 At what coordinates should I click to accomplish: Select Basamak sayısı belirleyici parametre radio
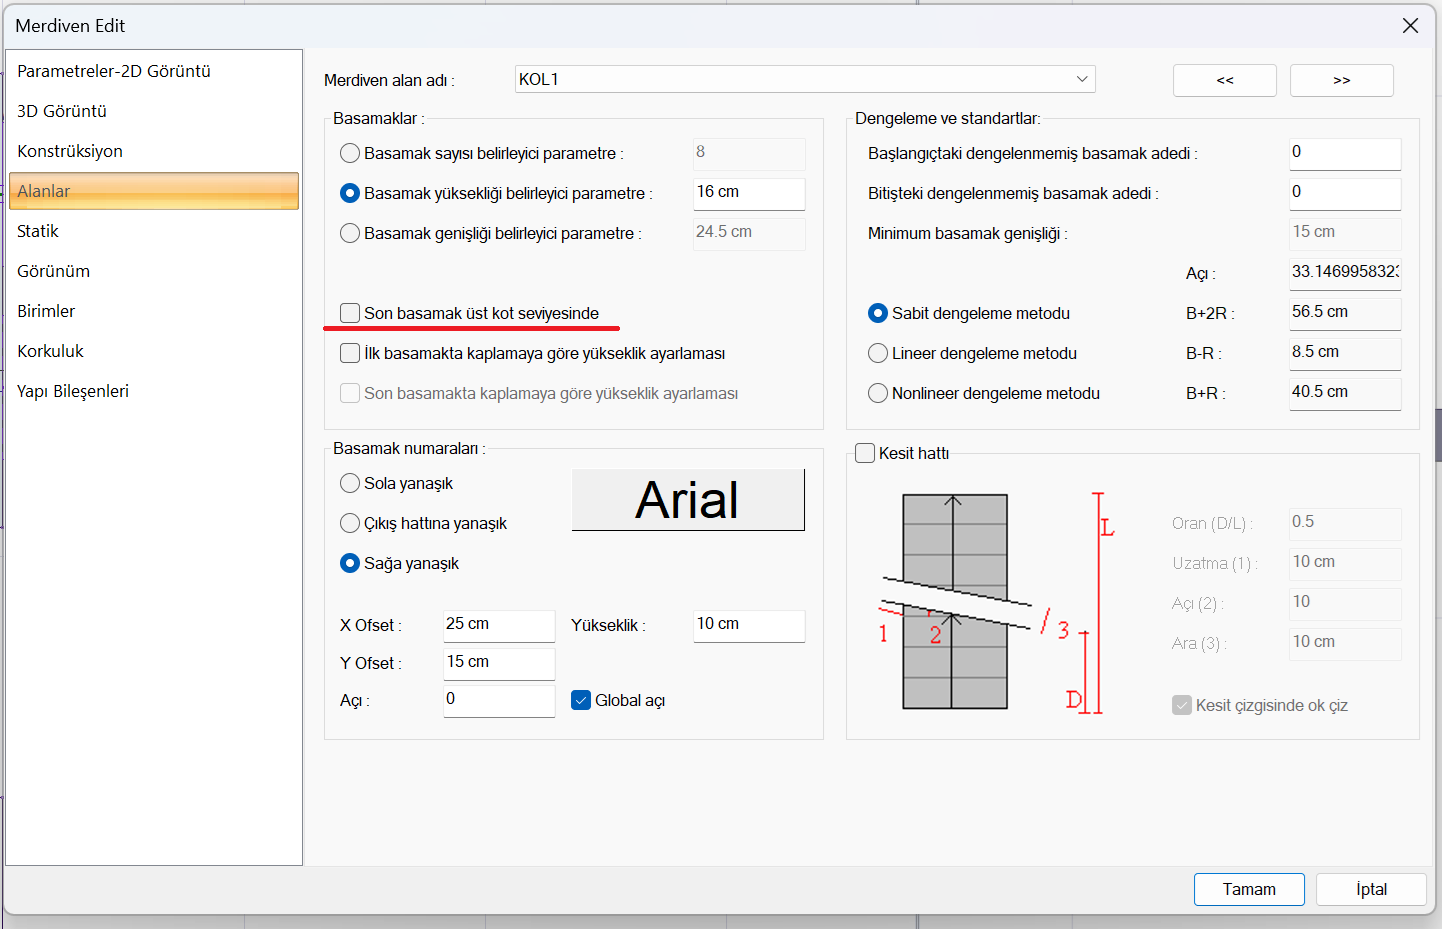(350, 153)
